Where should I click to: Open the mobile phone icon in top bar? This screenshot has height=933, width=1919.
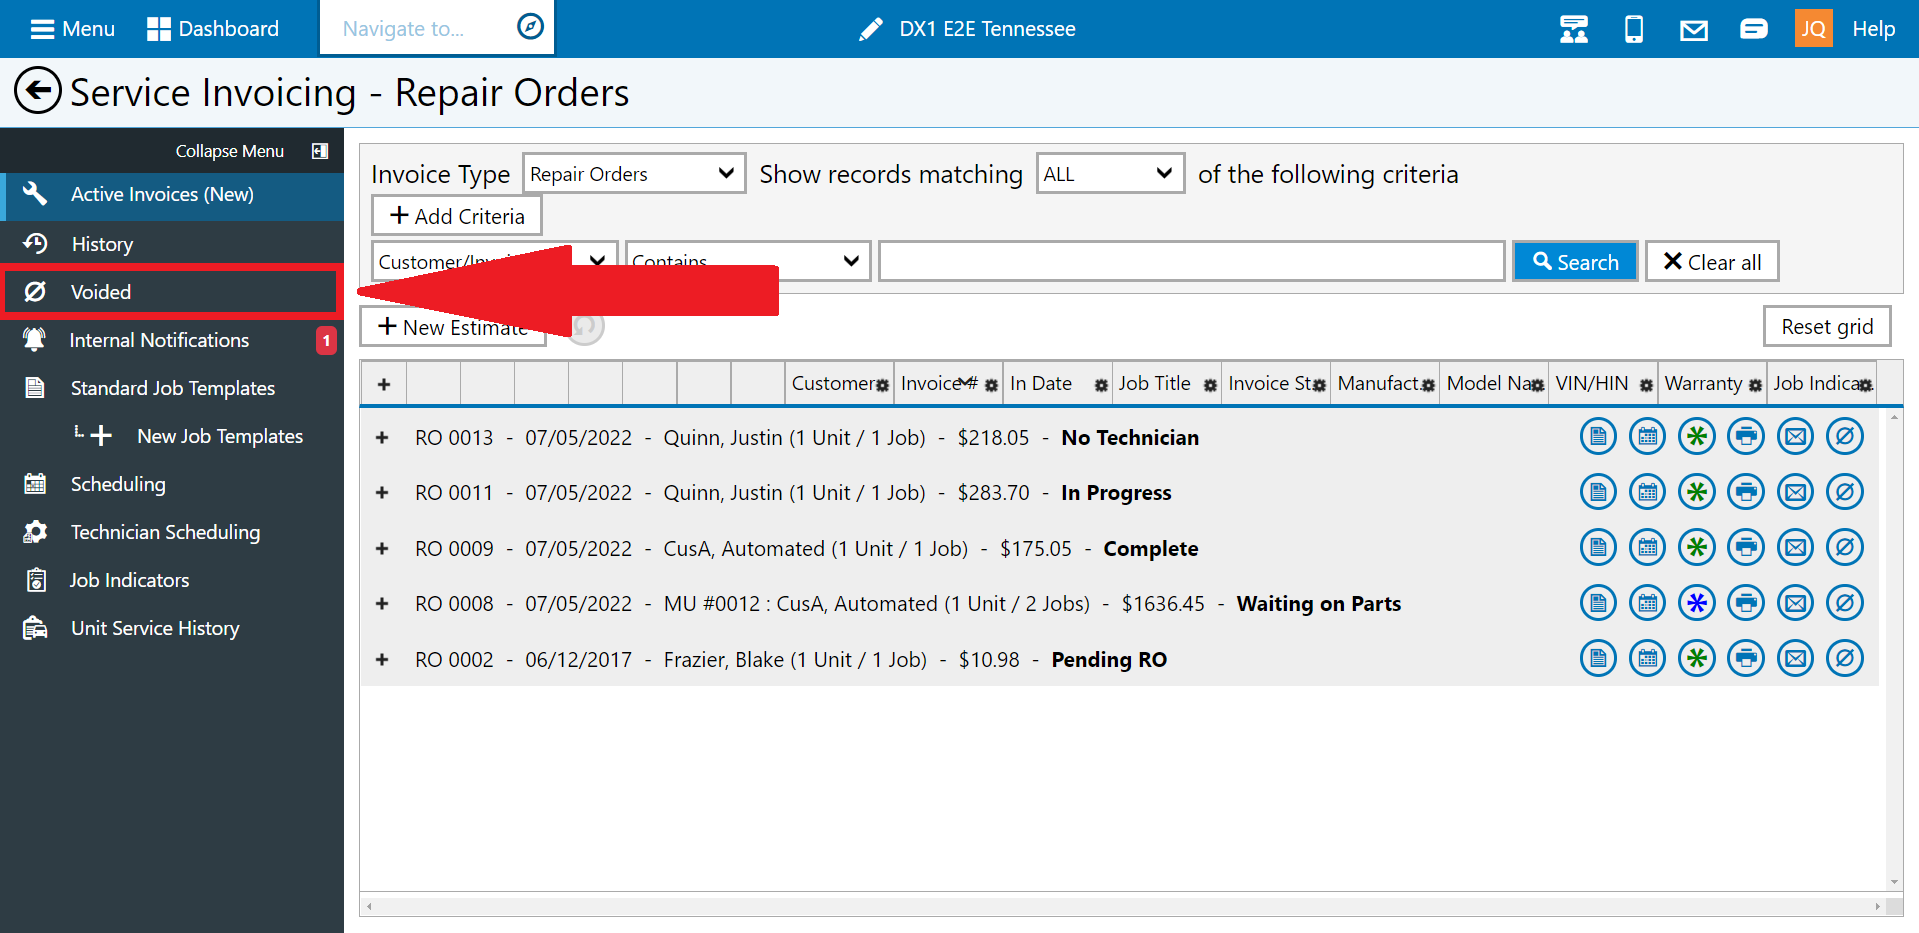[1634, 29]
